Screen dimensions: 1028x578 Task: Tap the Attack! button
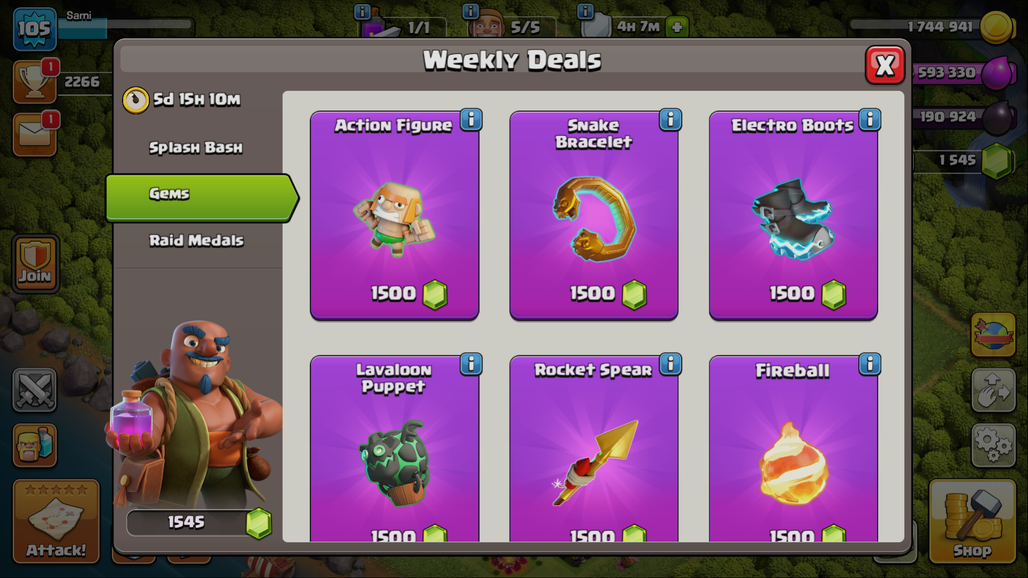(x=56, y=522)
